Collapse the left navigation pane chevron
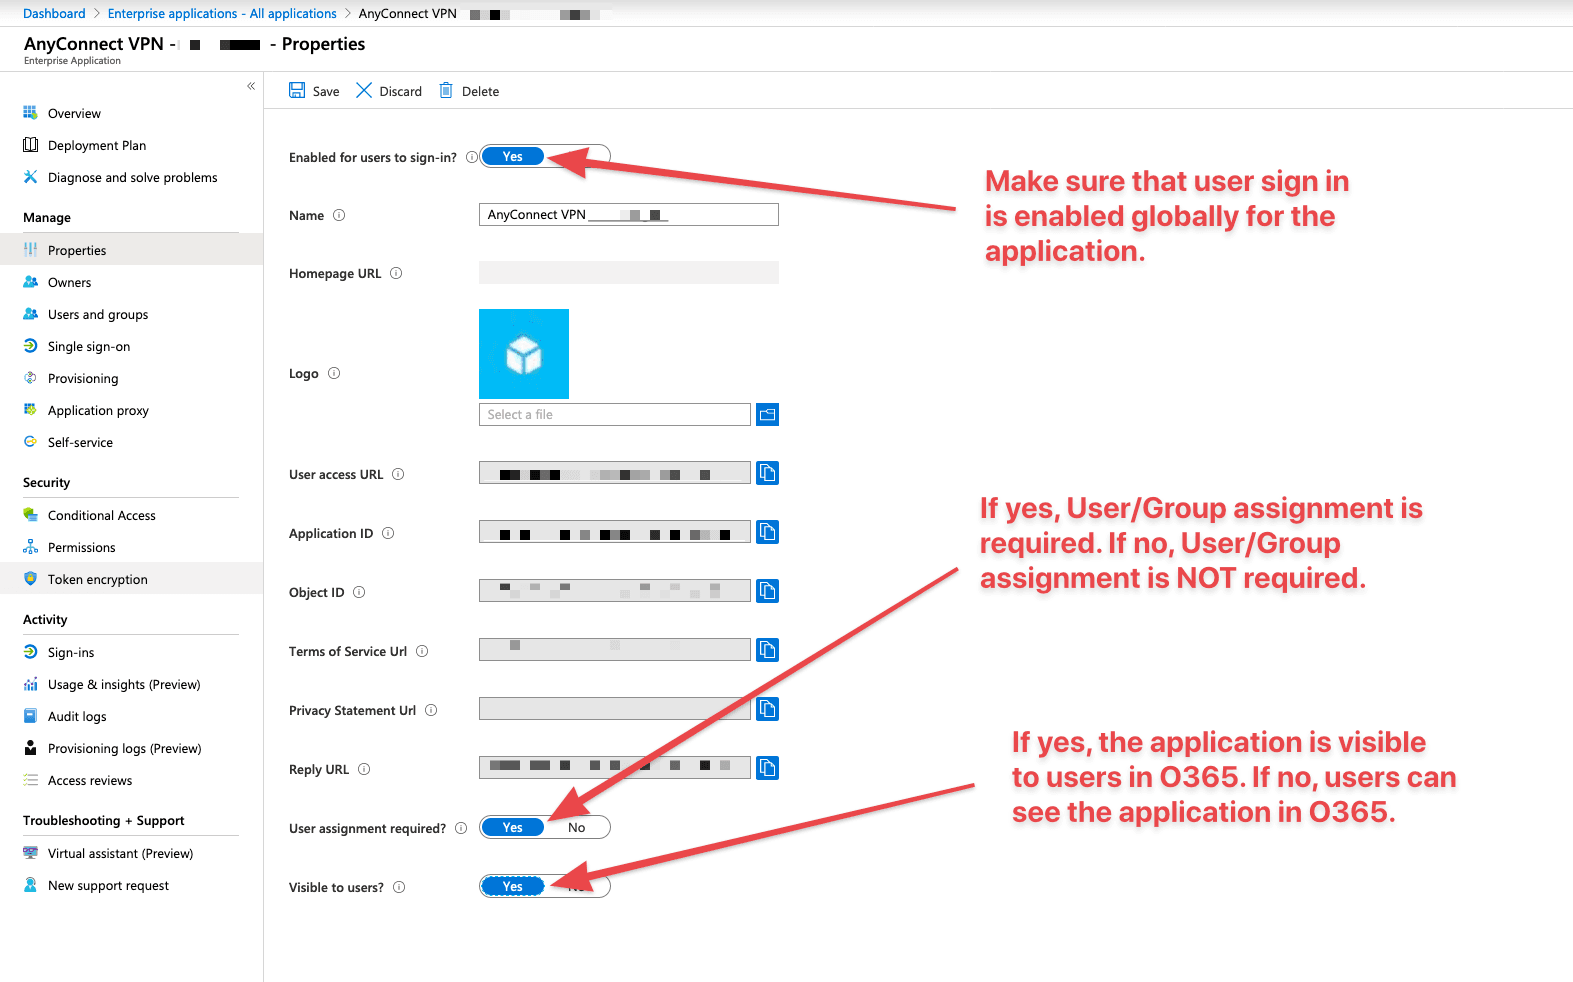The width and height of the screenshot is (1573, 982). point(251,86)
